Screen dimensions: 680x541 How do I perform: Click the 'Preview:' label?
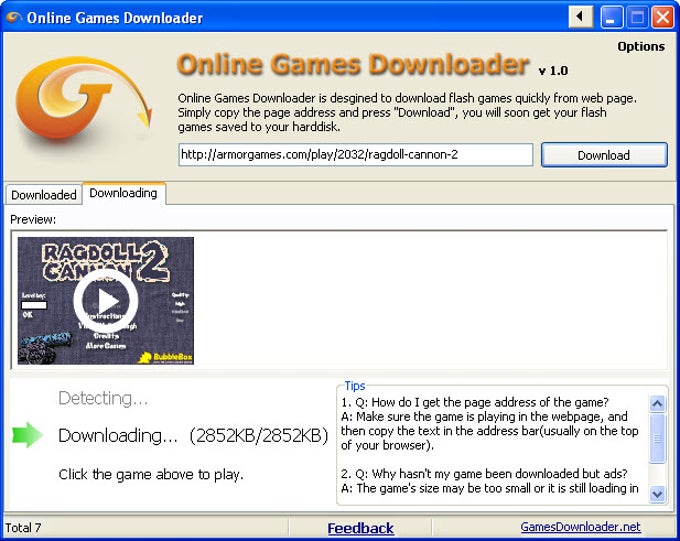[x=33, y=219]
